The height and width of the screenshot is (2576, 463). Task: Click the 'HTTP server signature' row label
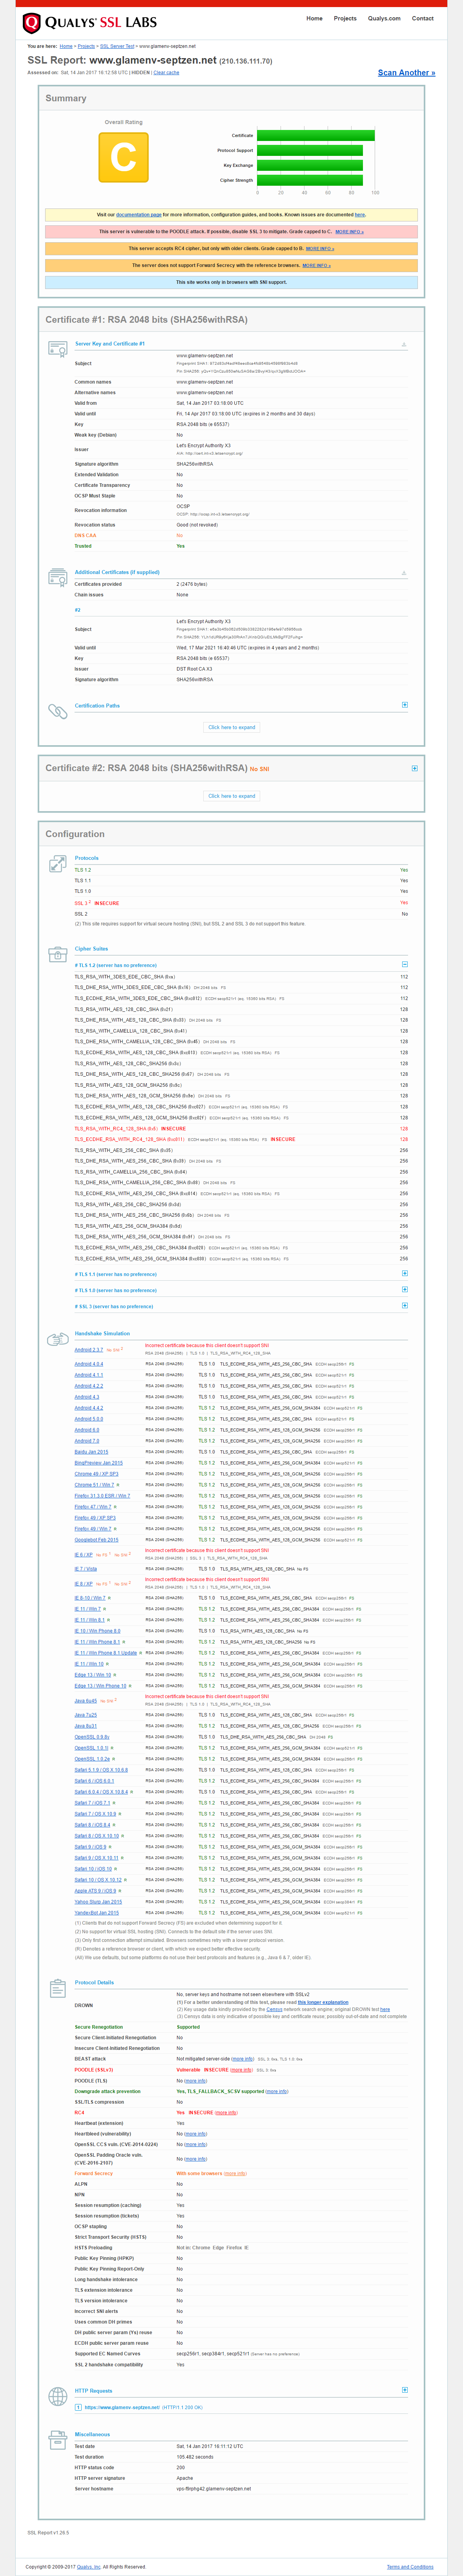(100, 2478)
